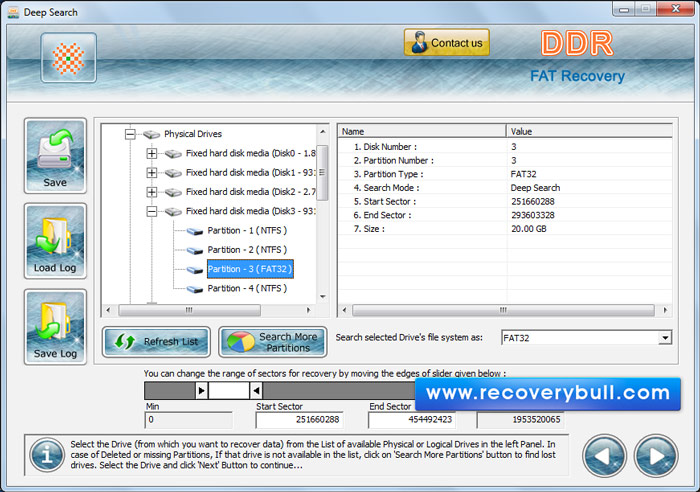Click the Save drive icon button

point(55,155)
